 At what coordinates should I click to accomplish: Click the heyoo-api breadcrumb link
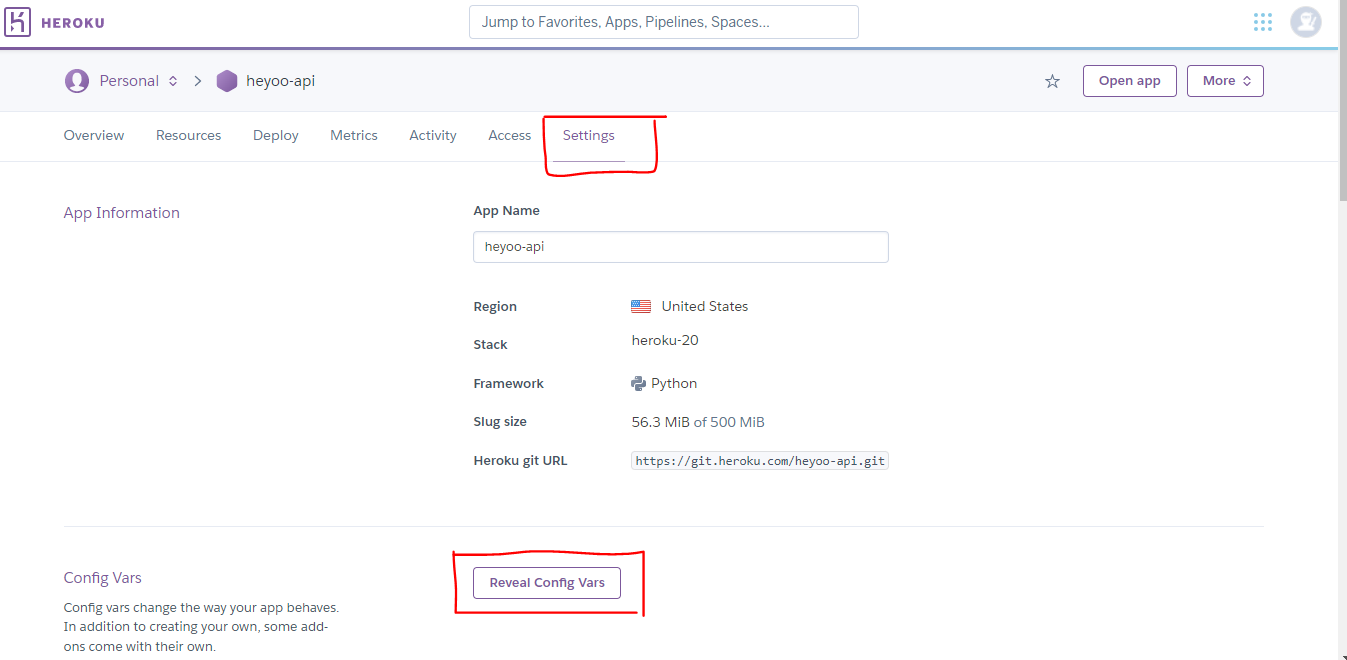point(280,81)
